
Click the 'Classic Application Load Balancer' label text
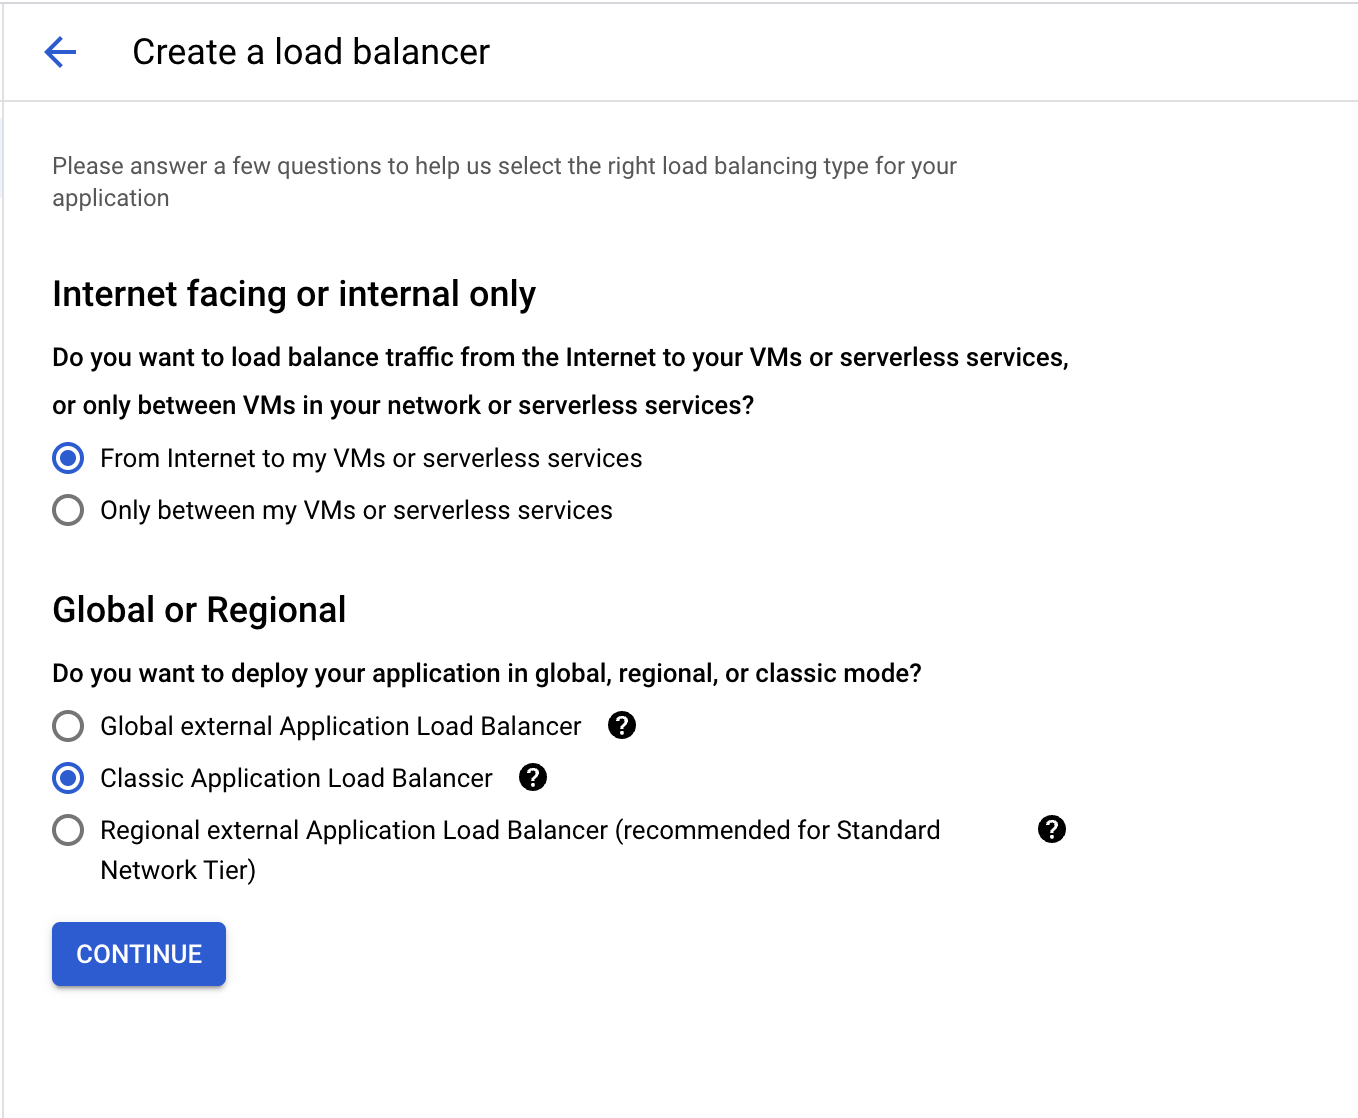[296, 778]
